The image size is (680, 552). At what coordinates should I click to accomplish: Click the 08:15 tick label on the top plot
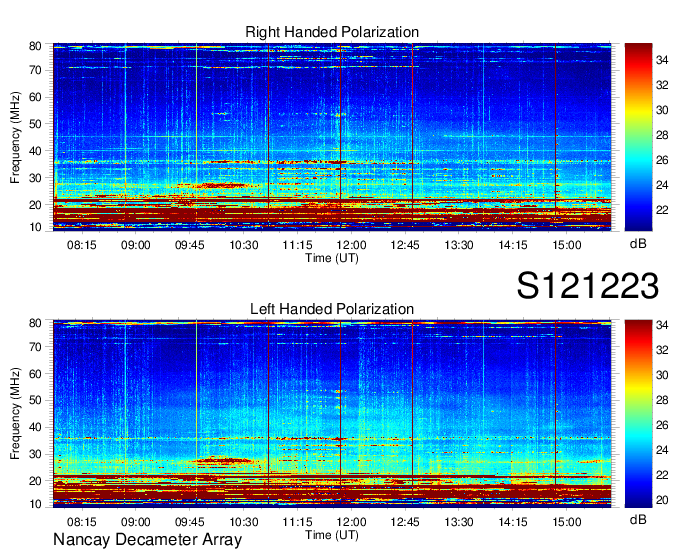(82, 245)
